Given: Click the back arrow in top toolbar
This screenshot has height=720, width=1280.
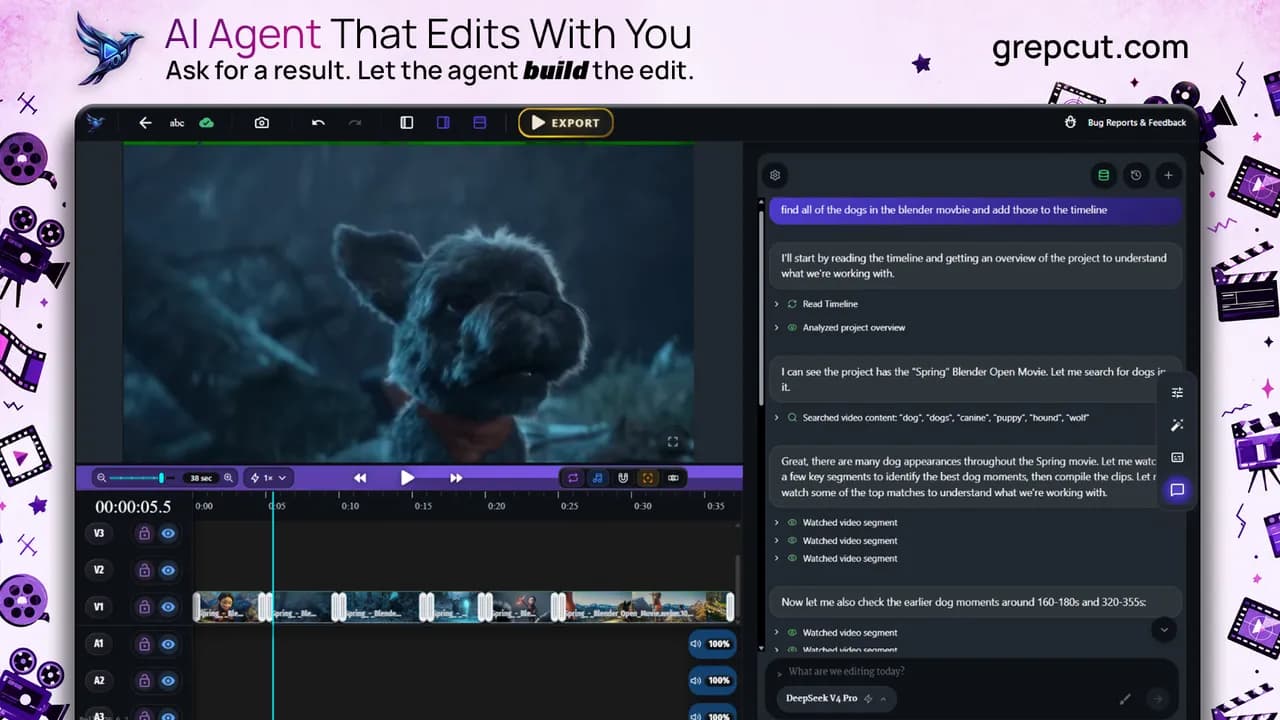Looking at the screenshot, I should pyautogui.click(x=145, y=123).
